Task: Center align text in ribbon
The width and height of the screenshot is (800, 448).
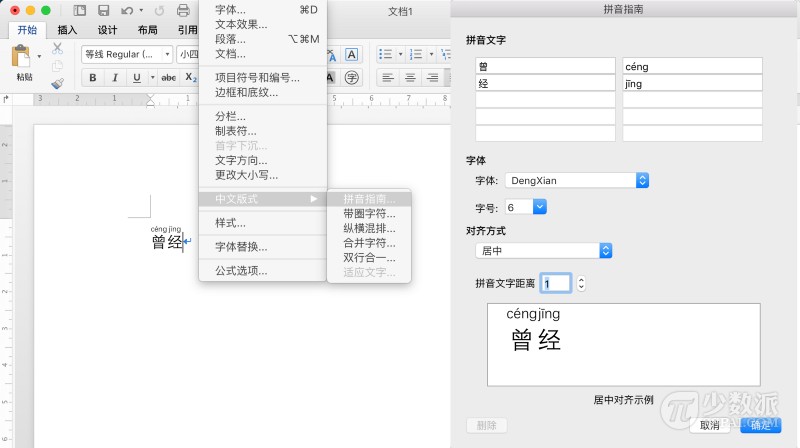Action: [x=410, y=78]
